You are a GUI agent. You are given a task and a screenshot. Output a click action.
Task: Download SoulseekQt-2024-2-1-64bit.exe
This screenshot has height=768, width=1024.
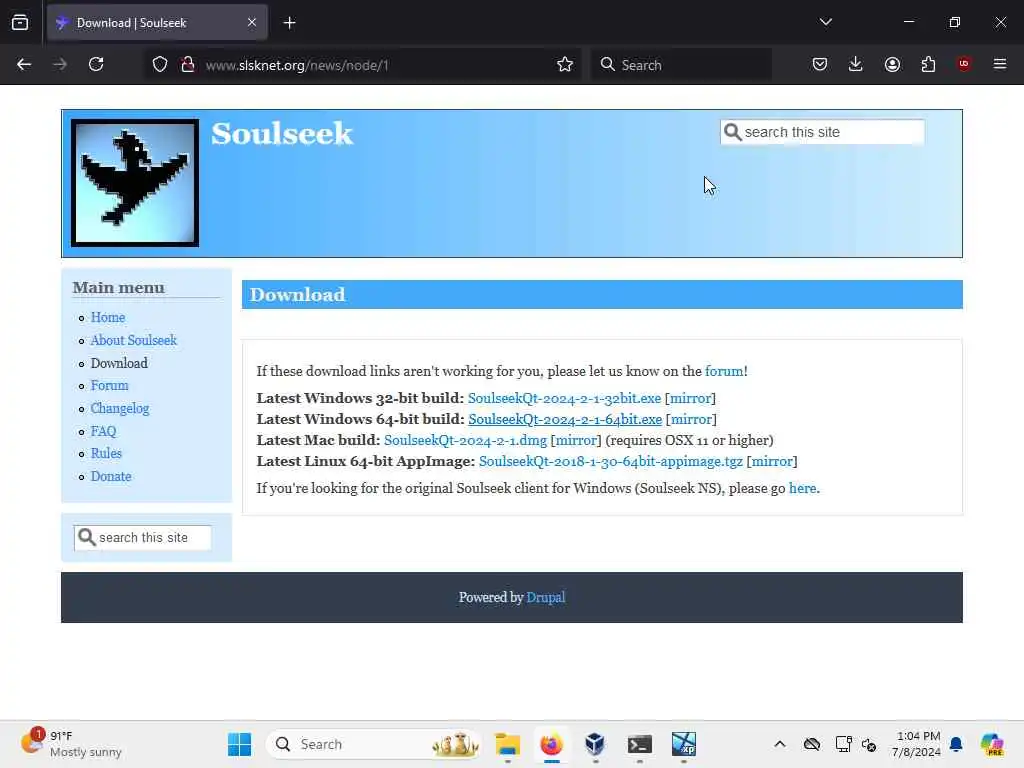(565, 419)
